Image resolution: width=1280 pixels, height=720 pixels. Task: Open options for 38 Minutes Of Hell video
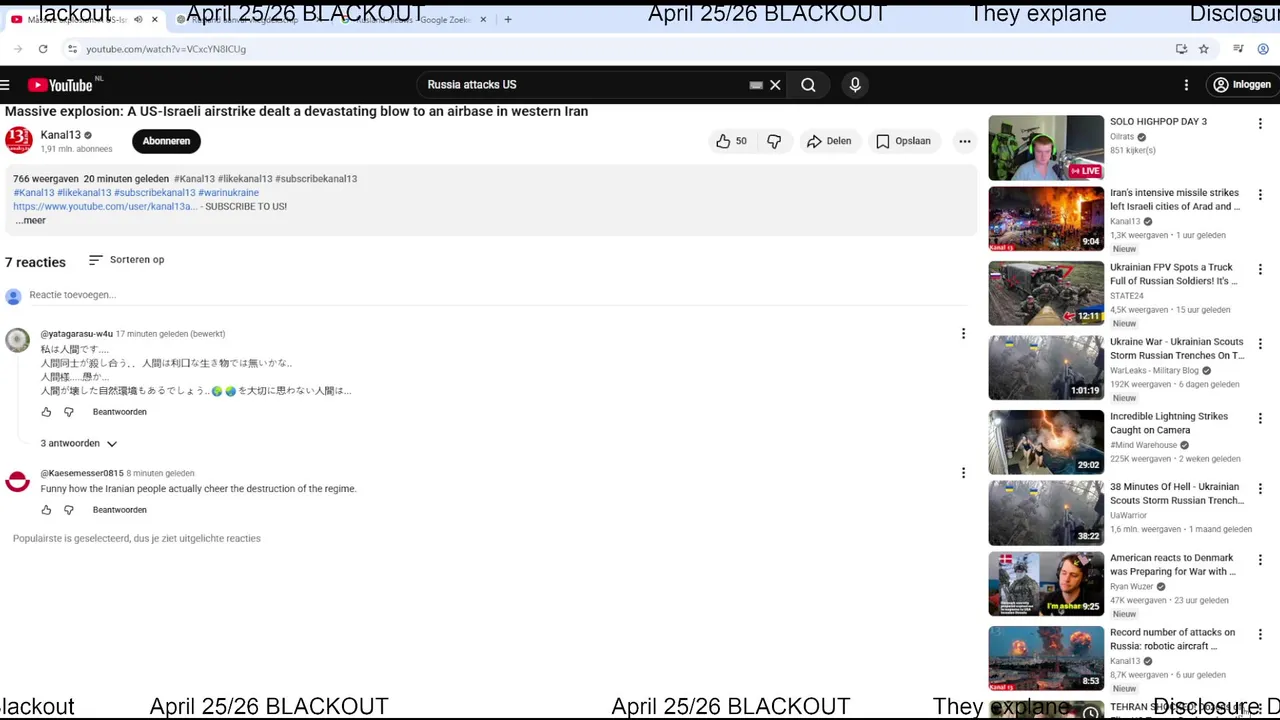tap(1260, 488)
